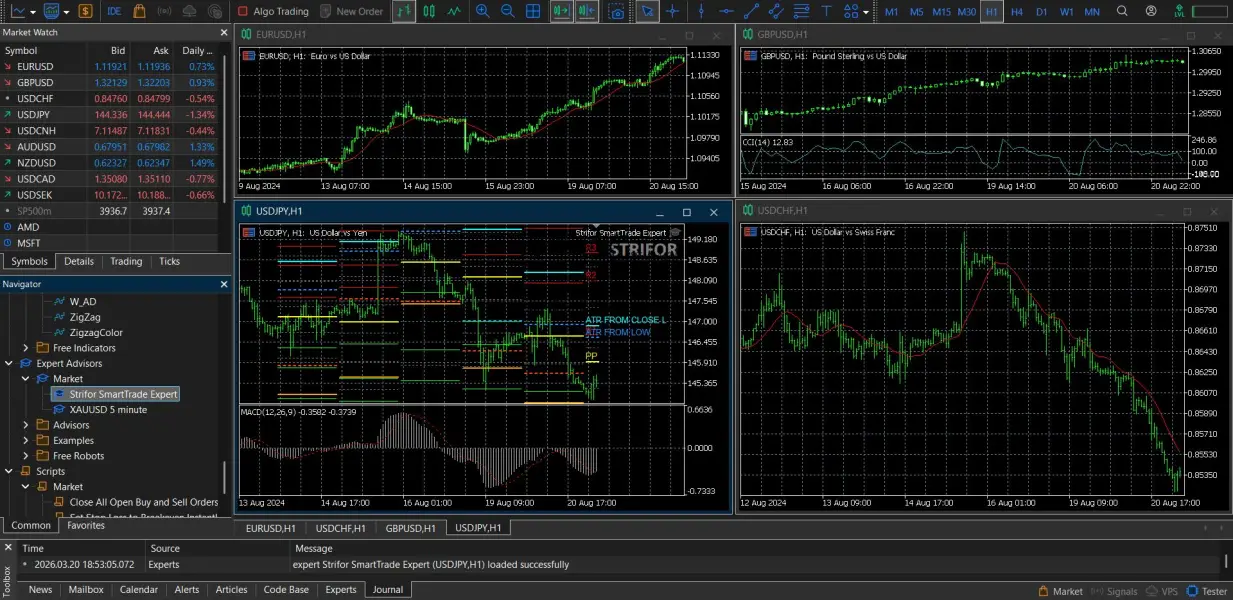Click the tile windows grid icon

point(533,12)
